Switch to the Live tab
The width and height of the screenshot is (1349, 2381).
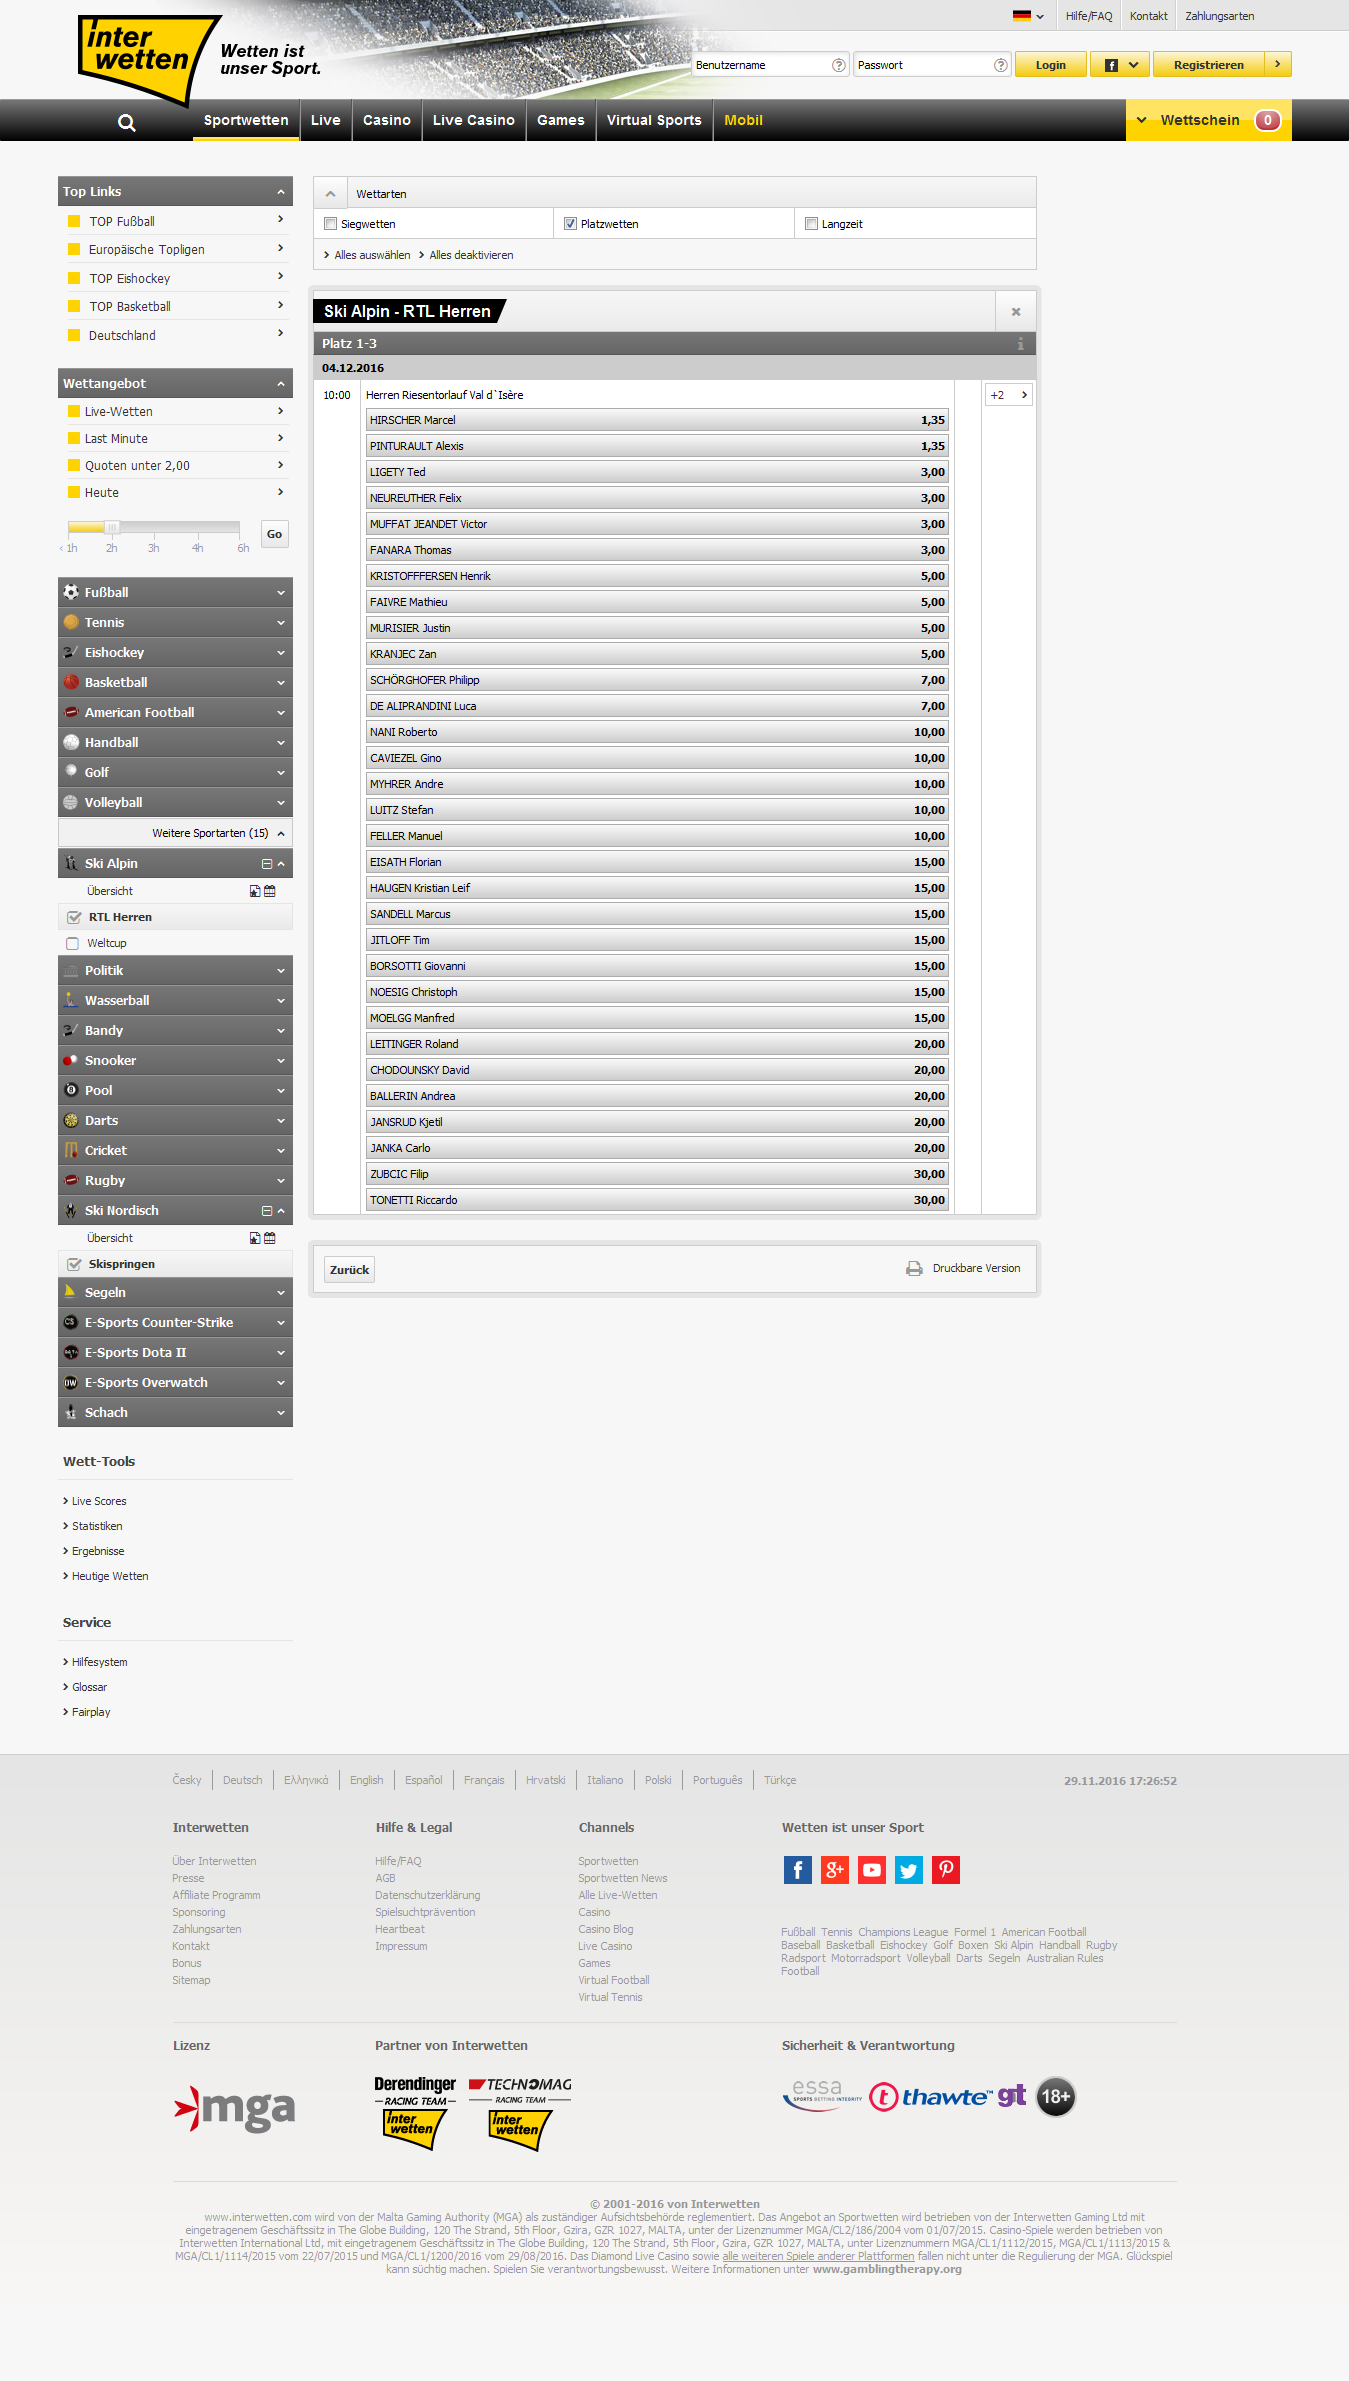326,120
